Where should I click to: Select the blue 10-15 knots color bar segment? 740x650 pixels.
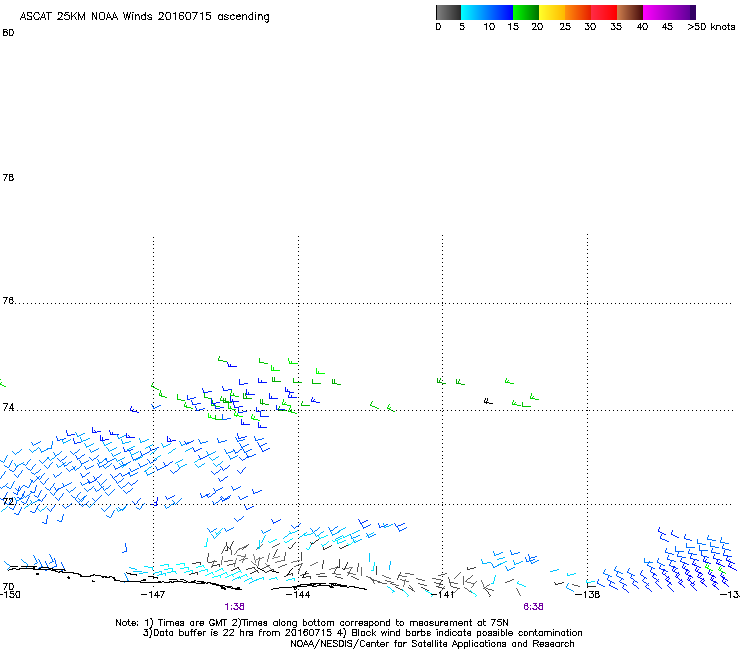[x=500, y=12]
